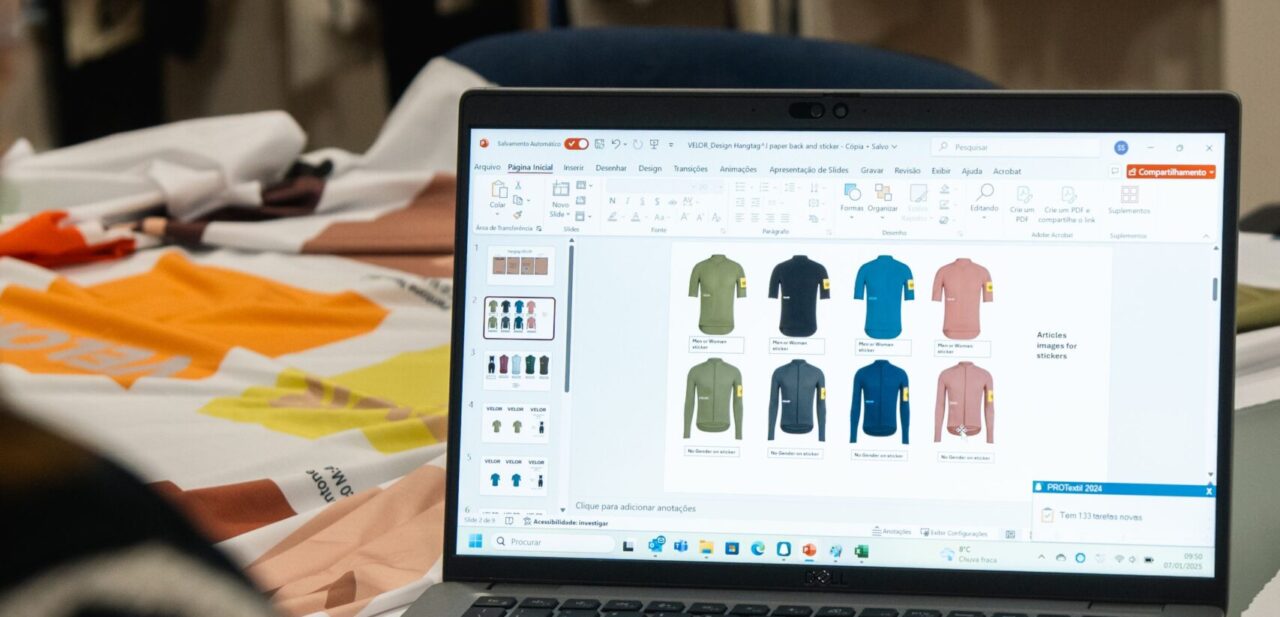Image resolution: width=1280 pixels, height=617 pixels.
Task: Click 'Clique para adicionar anotações' notes area
Action: [635, 507]
